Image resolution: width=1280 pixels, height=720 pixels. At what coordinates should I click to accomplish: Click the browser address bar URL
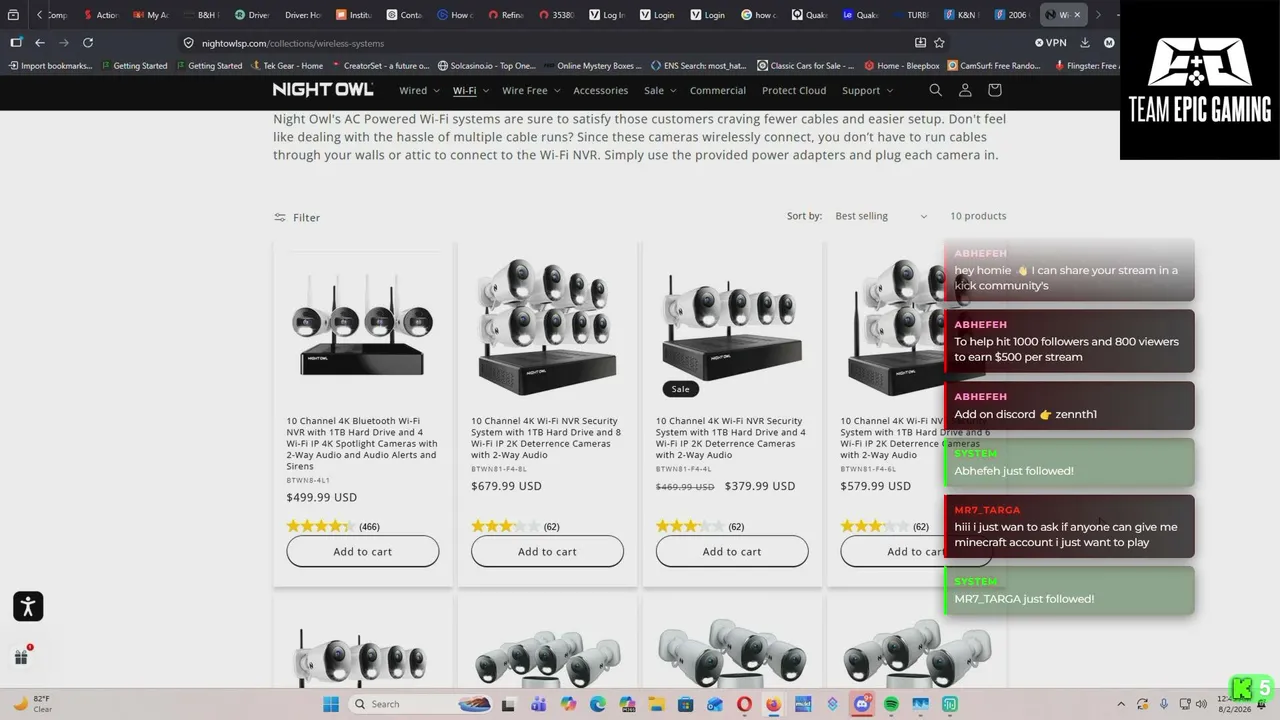point(293,43)
